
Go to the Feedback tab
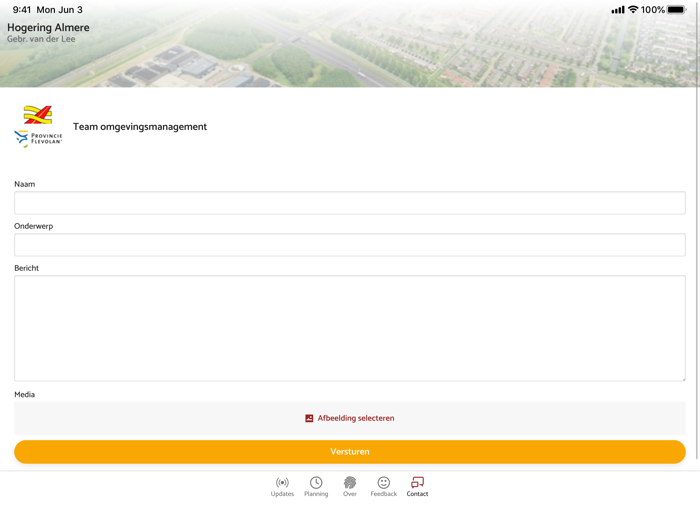[x=383, y=487]
